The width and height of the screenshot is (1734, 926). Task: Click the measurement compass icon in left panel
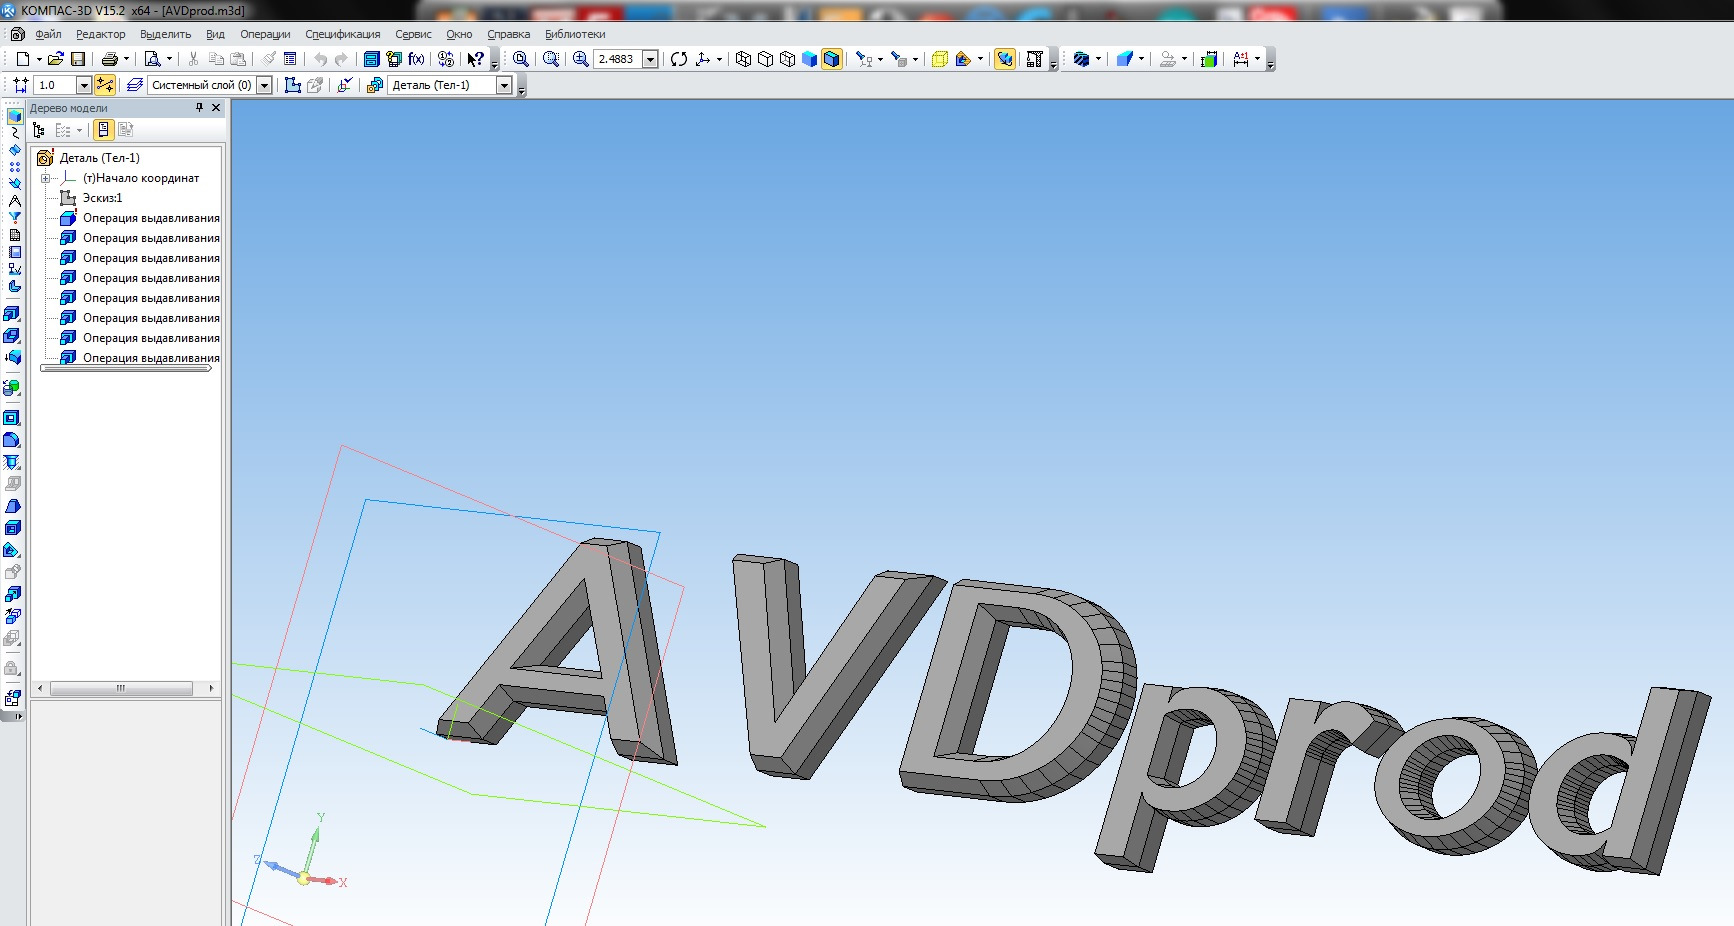(x=14, y=201)
